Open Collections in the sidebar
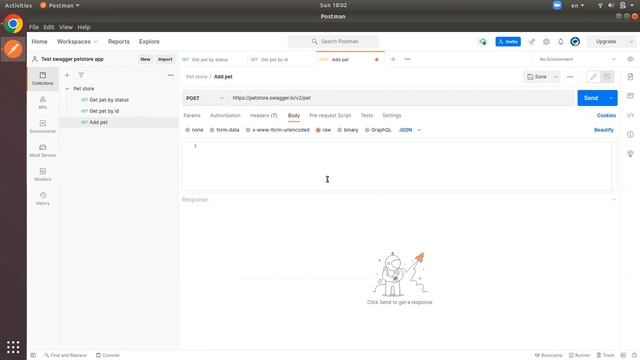Image resolution: width=640 pixels, height=360 pixels. pos(42,78)
